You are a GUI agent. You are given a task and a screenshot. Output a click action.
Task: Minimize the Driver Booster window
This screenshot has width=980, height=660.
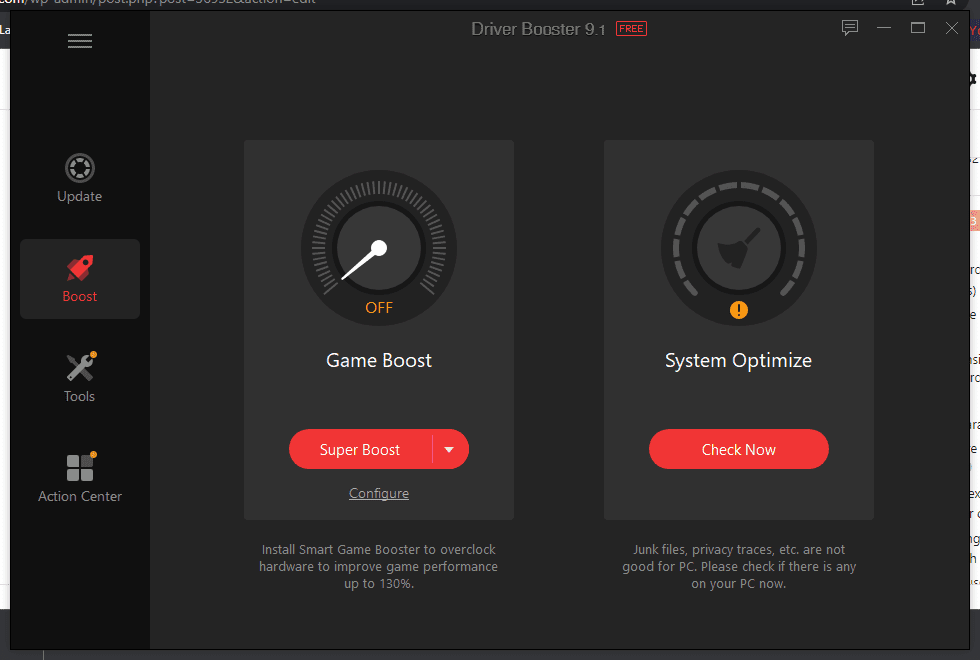(884, 28)
